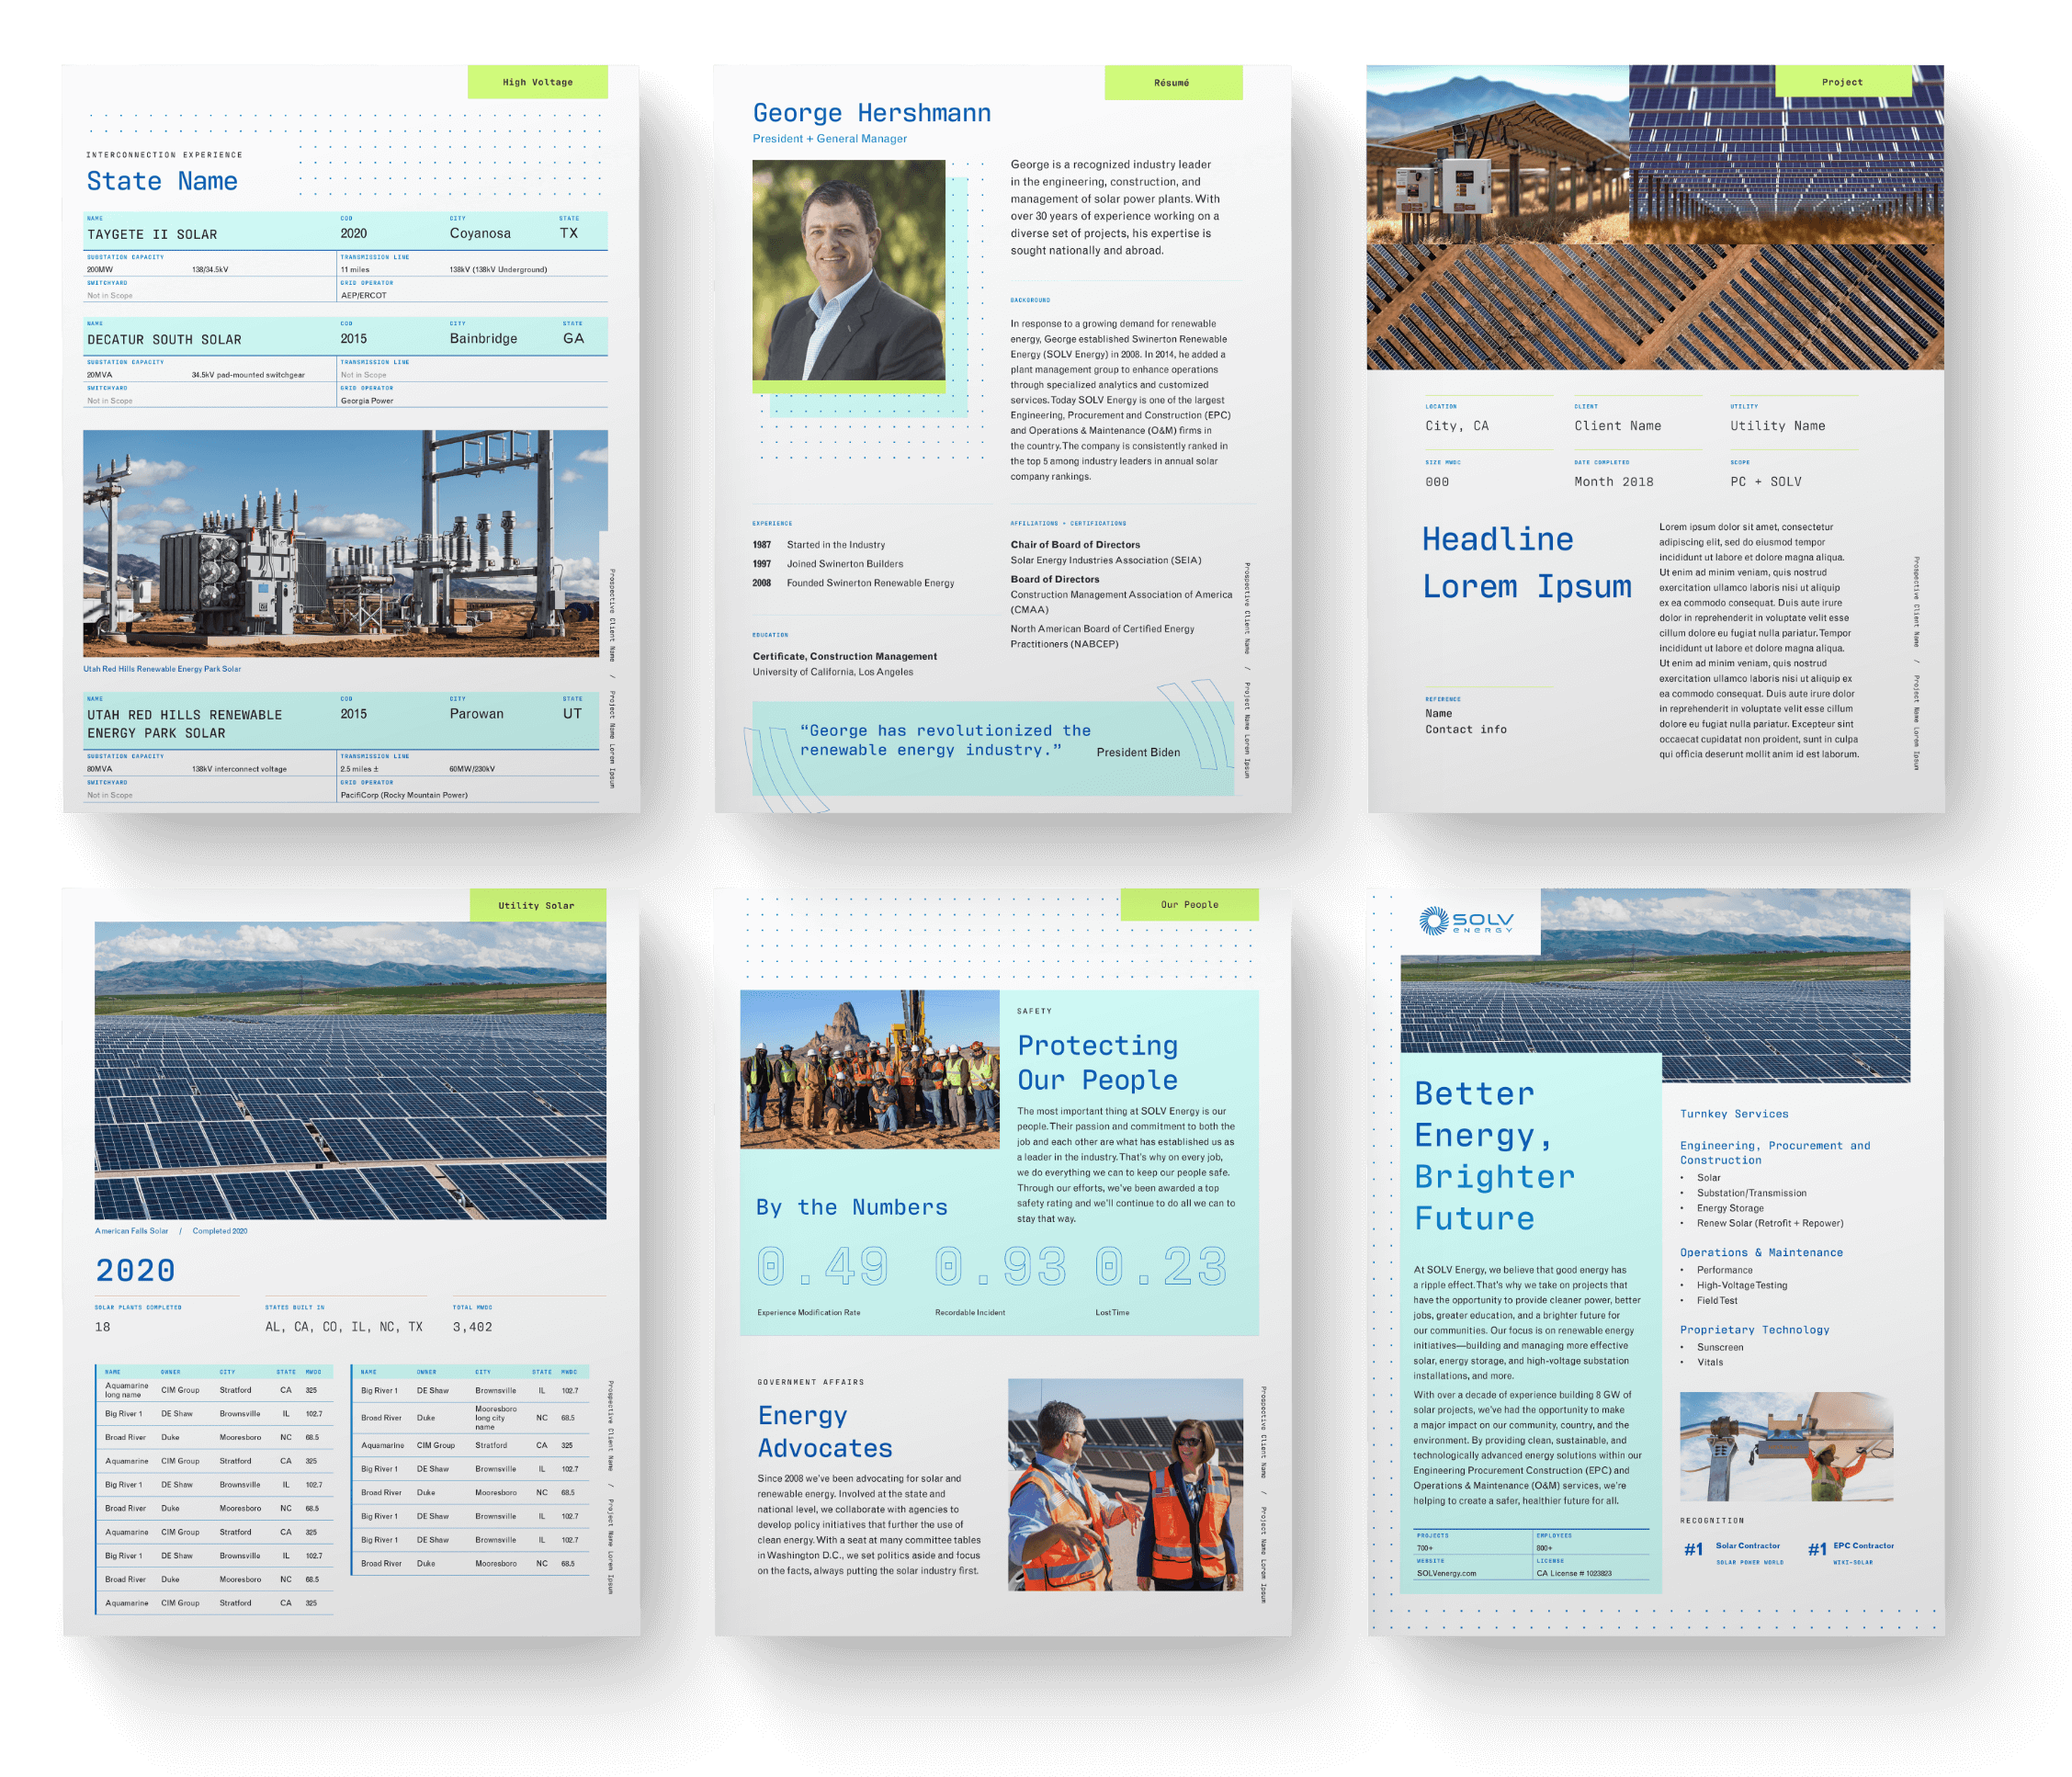Click the Our People green tab

pyautogui.click(x=1189, y=904)
